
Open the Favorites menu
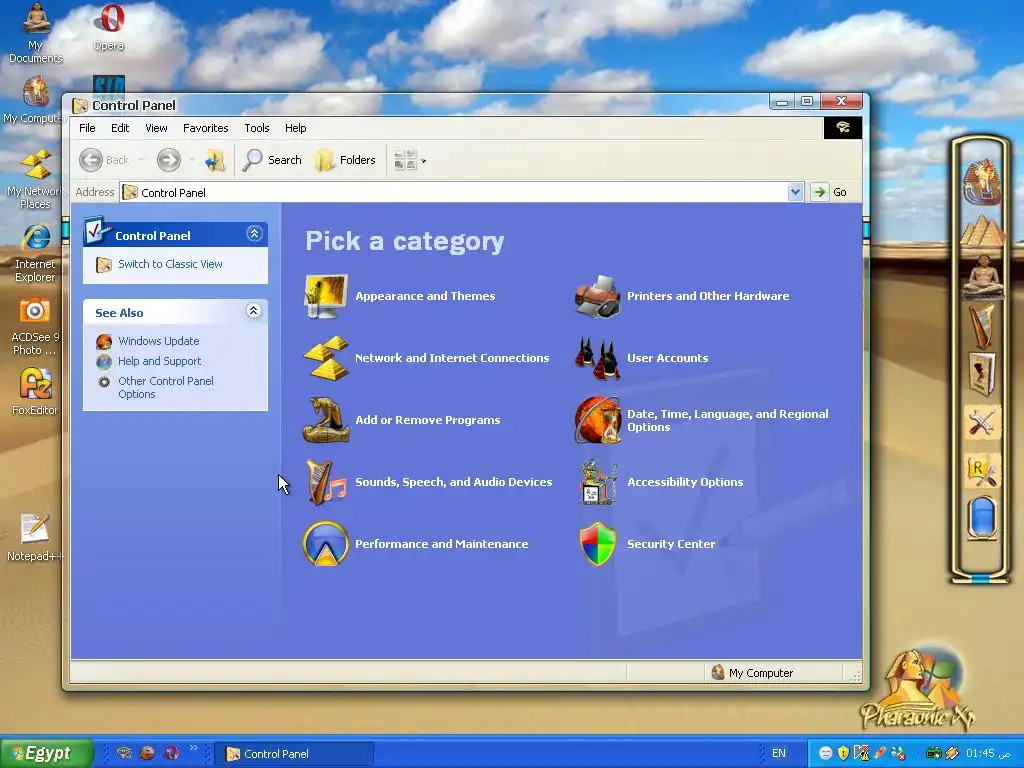205,128
